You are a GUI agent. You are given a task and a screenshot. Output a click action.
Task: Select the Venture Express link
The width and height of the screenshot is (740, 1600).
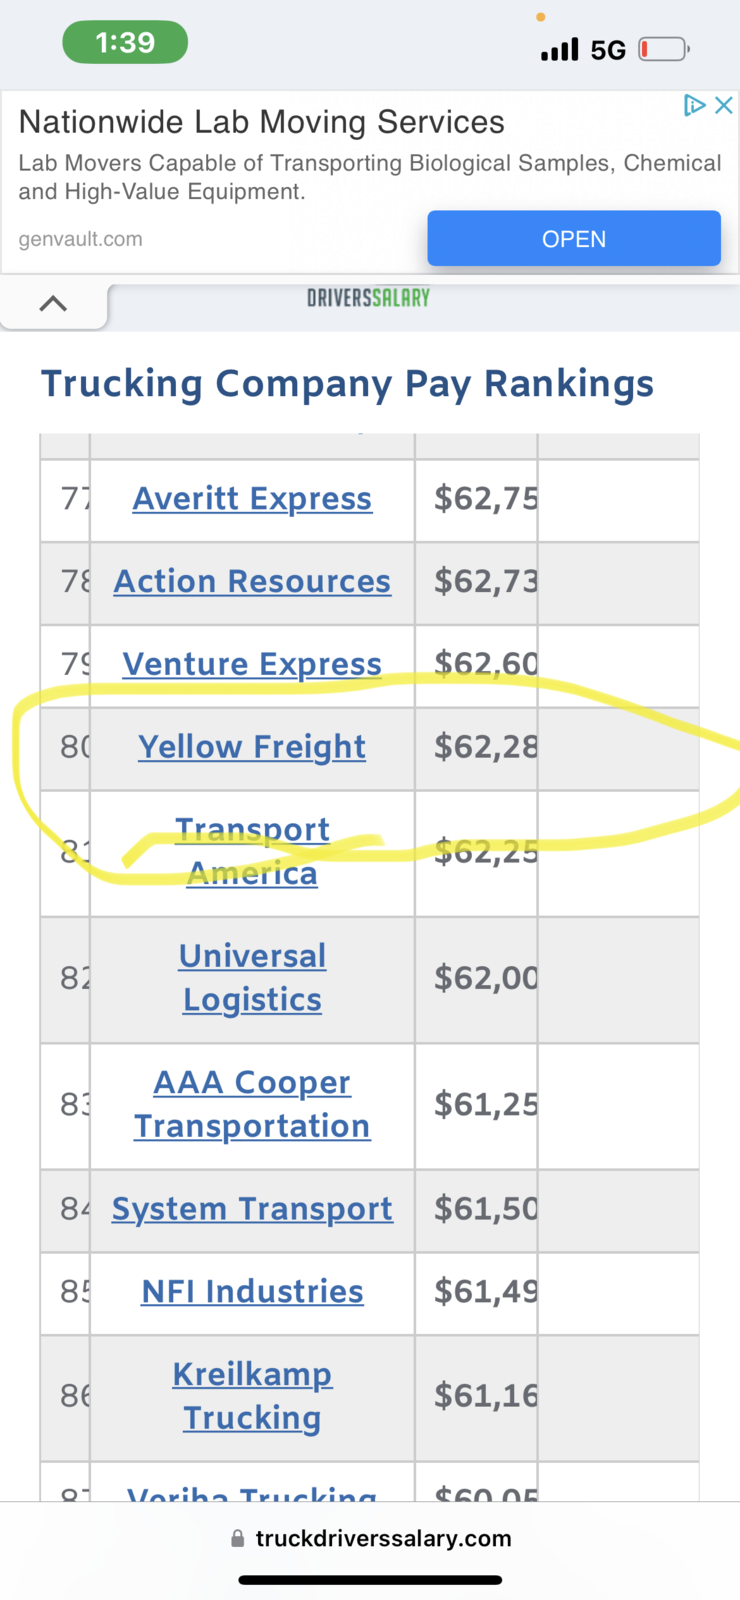[x=252, y=664]
